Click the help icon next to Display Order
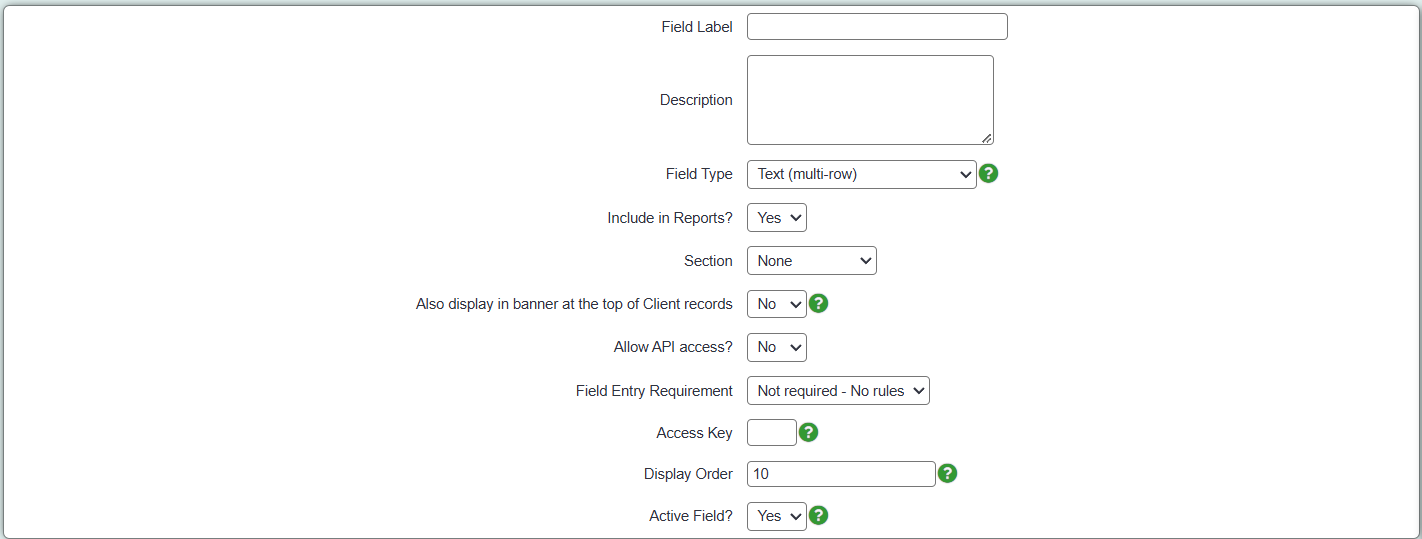The image size is (1422, 539). click(x=947, y=473)
